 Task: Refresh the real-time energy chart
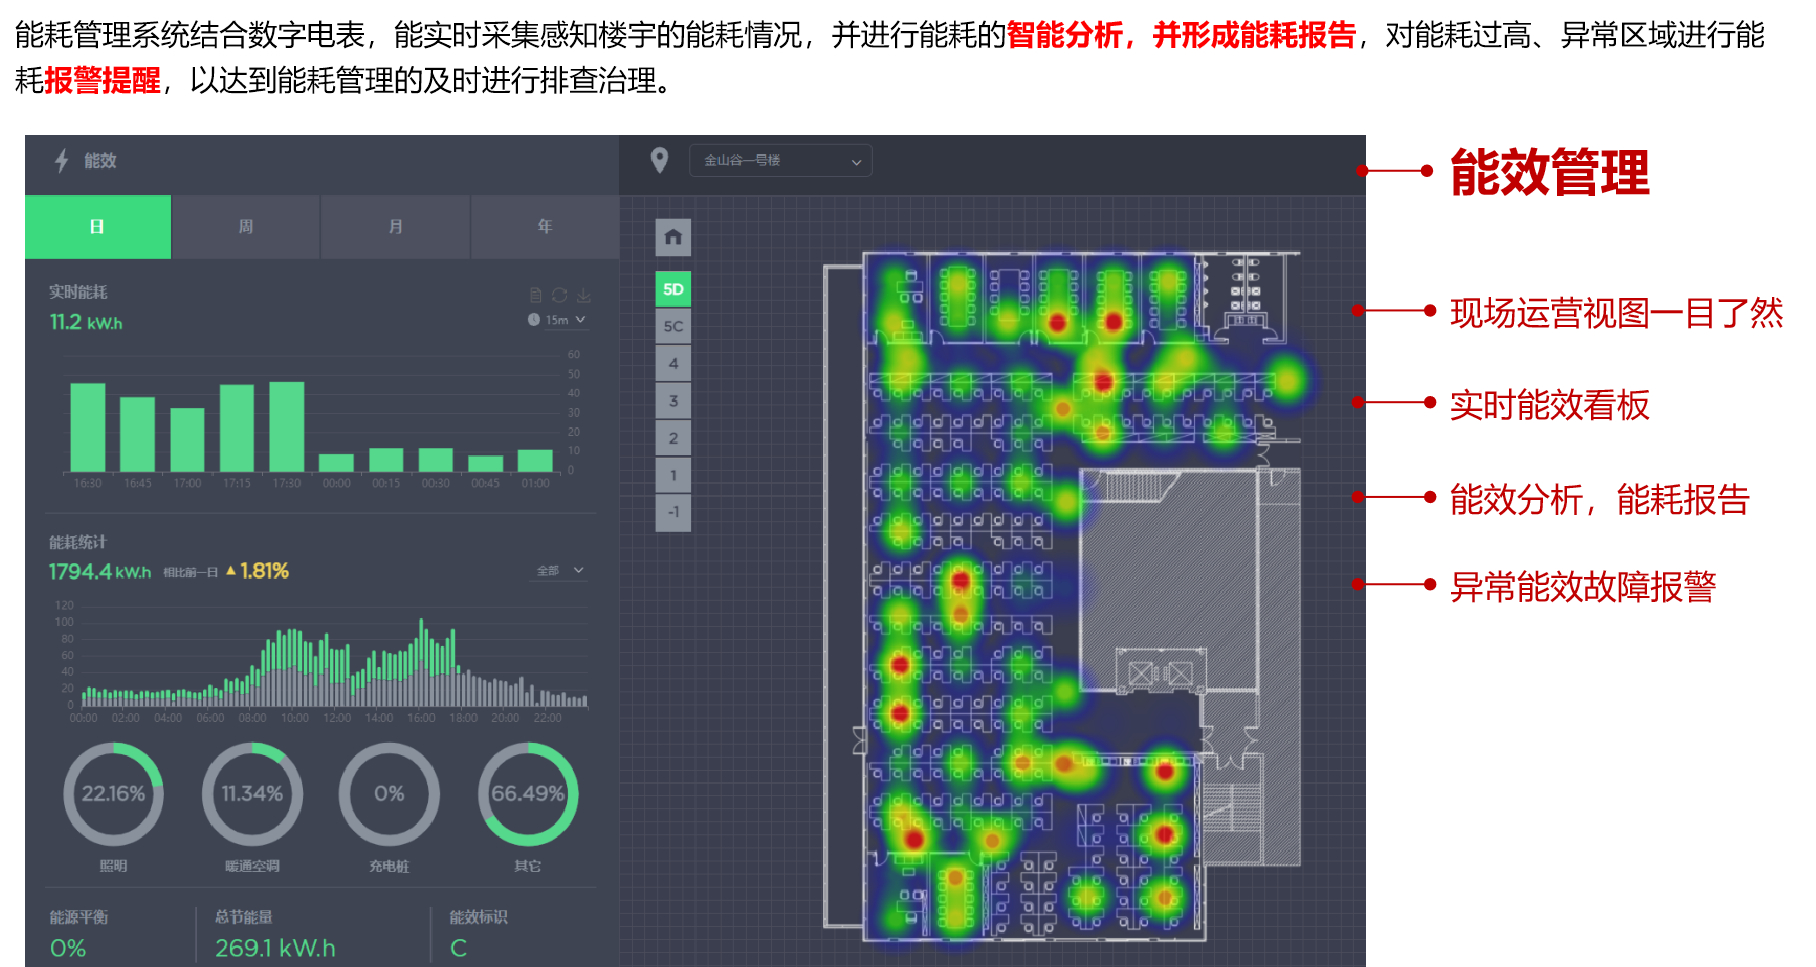pyautogui.click(x=560, y=295)
